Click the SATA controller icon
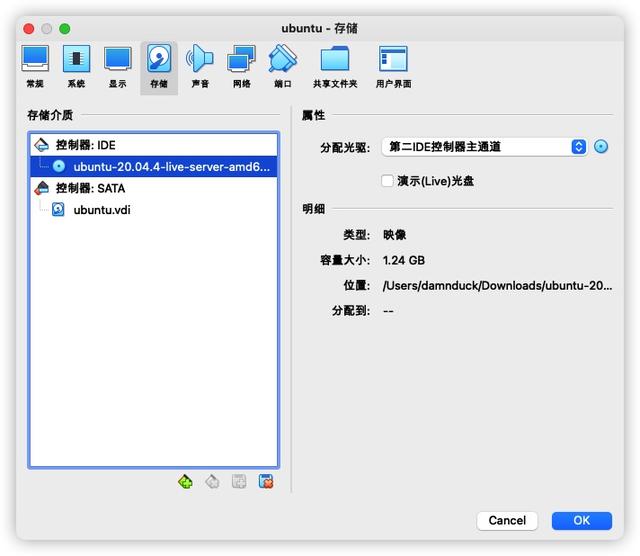640x556 pixels. [42, 188]
